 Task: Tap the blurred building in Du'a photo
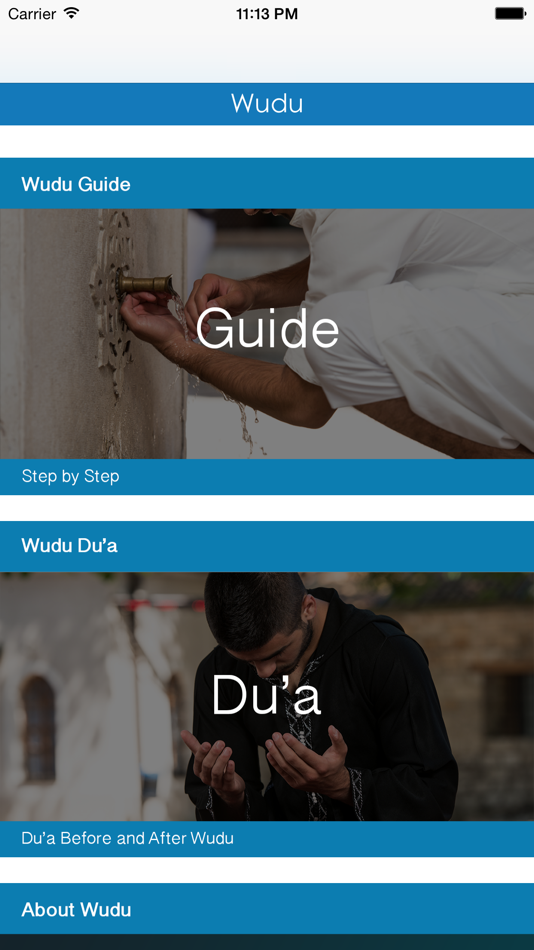(91, 697)
